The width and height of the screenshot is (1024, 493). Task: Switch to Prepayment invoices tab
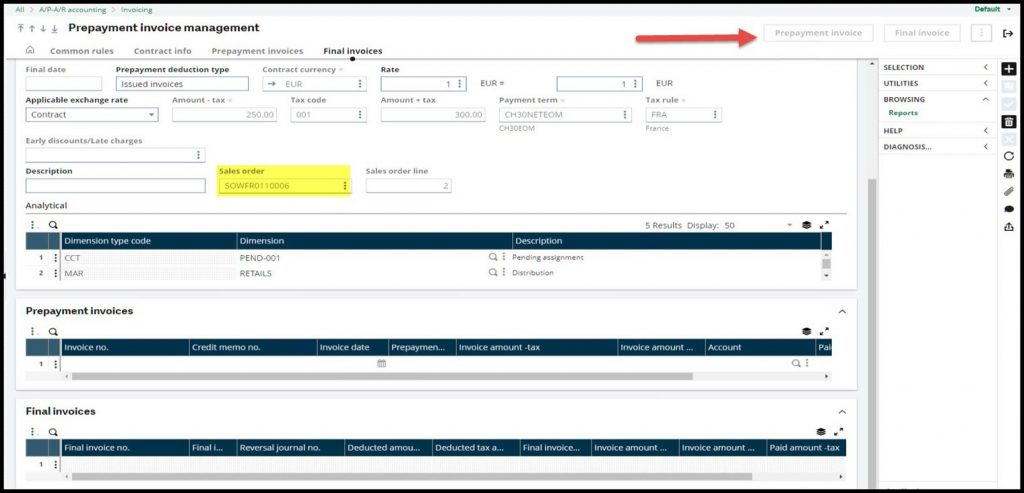[x=257, y=51]
